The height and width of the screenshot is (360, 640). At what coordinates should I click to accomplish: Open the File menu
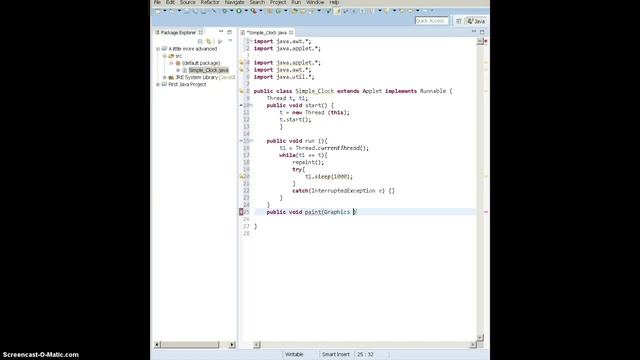tap(157, 2)
